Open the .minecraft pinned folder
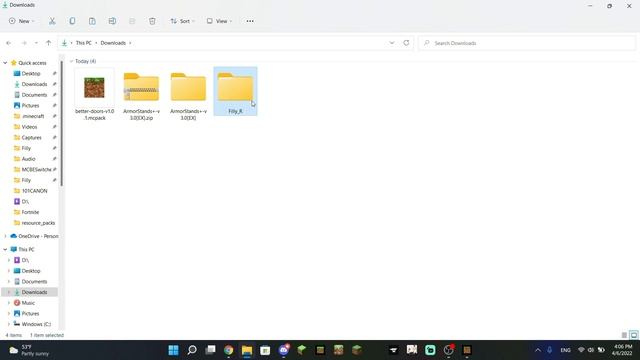 tap(33, 116)
